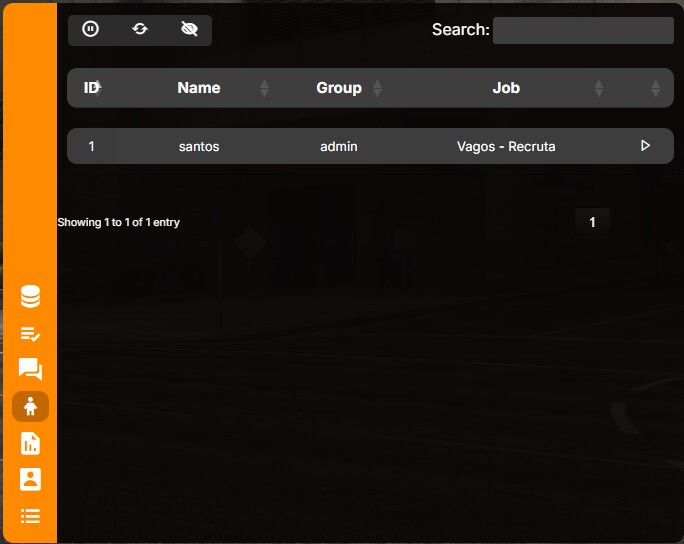This screenshot has height=544, width=684.
Task: Sort the table by Name column
Action: coord(198,88)
